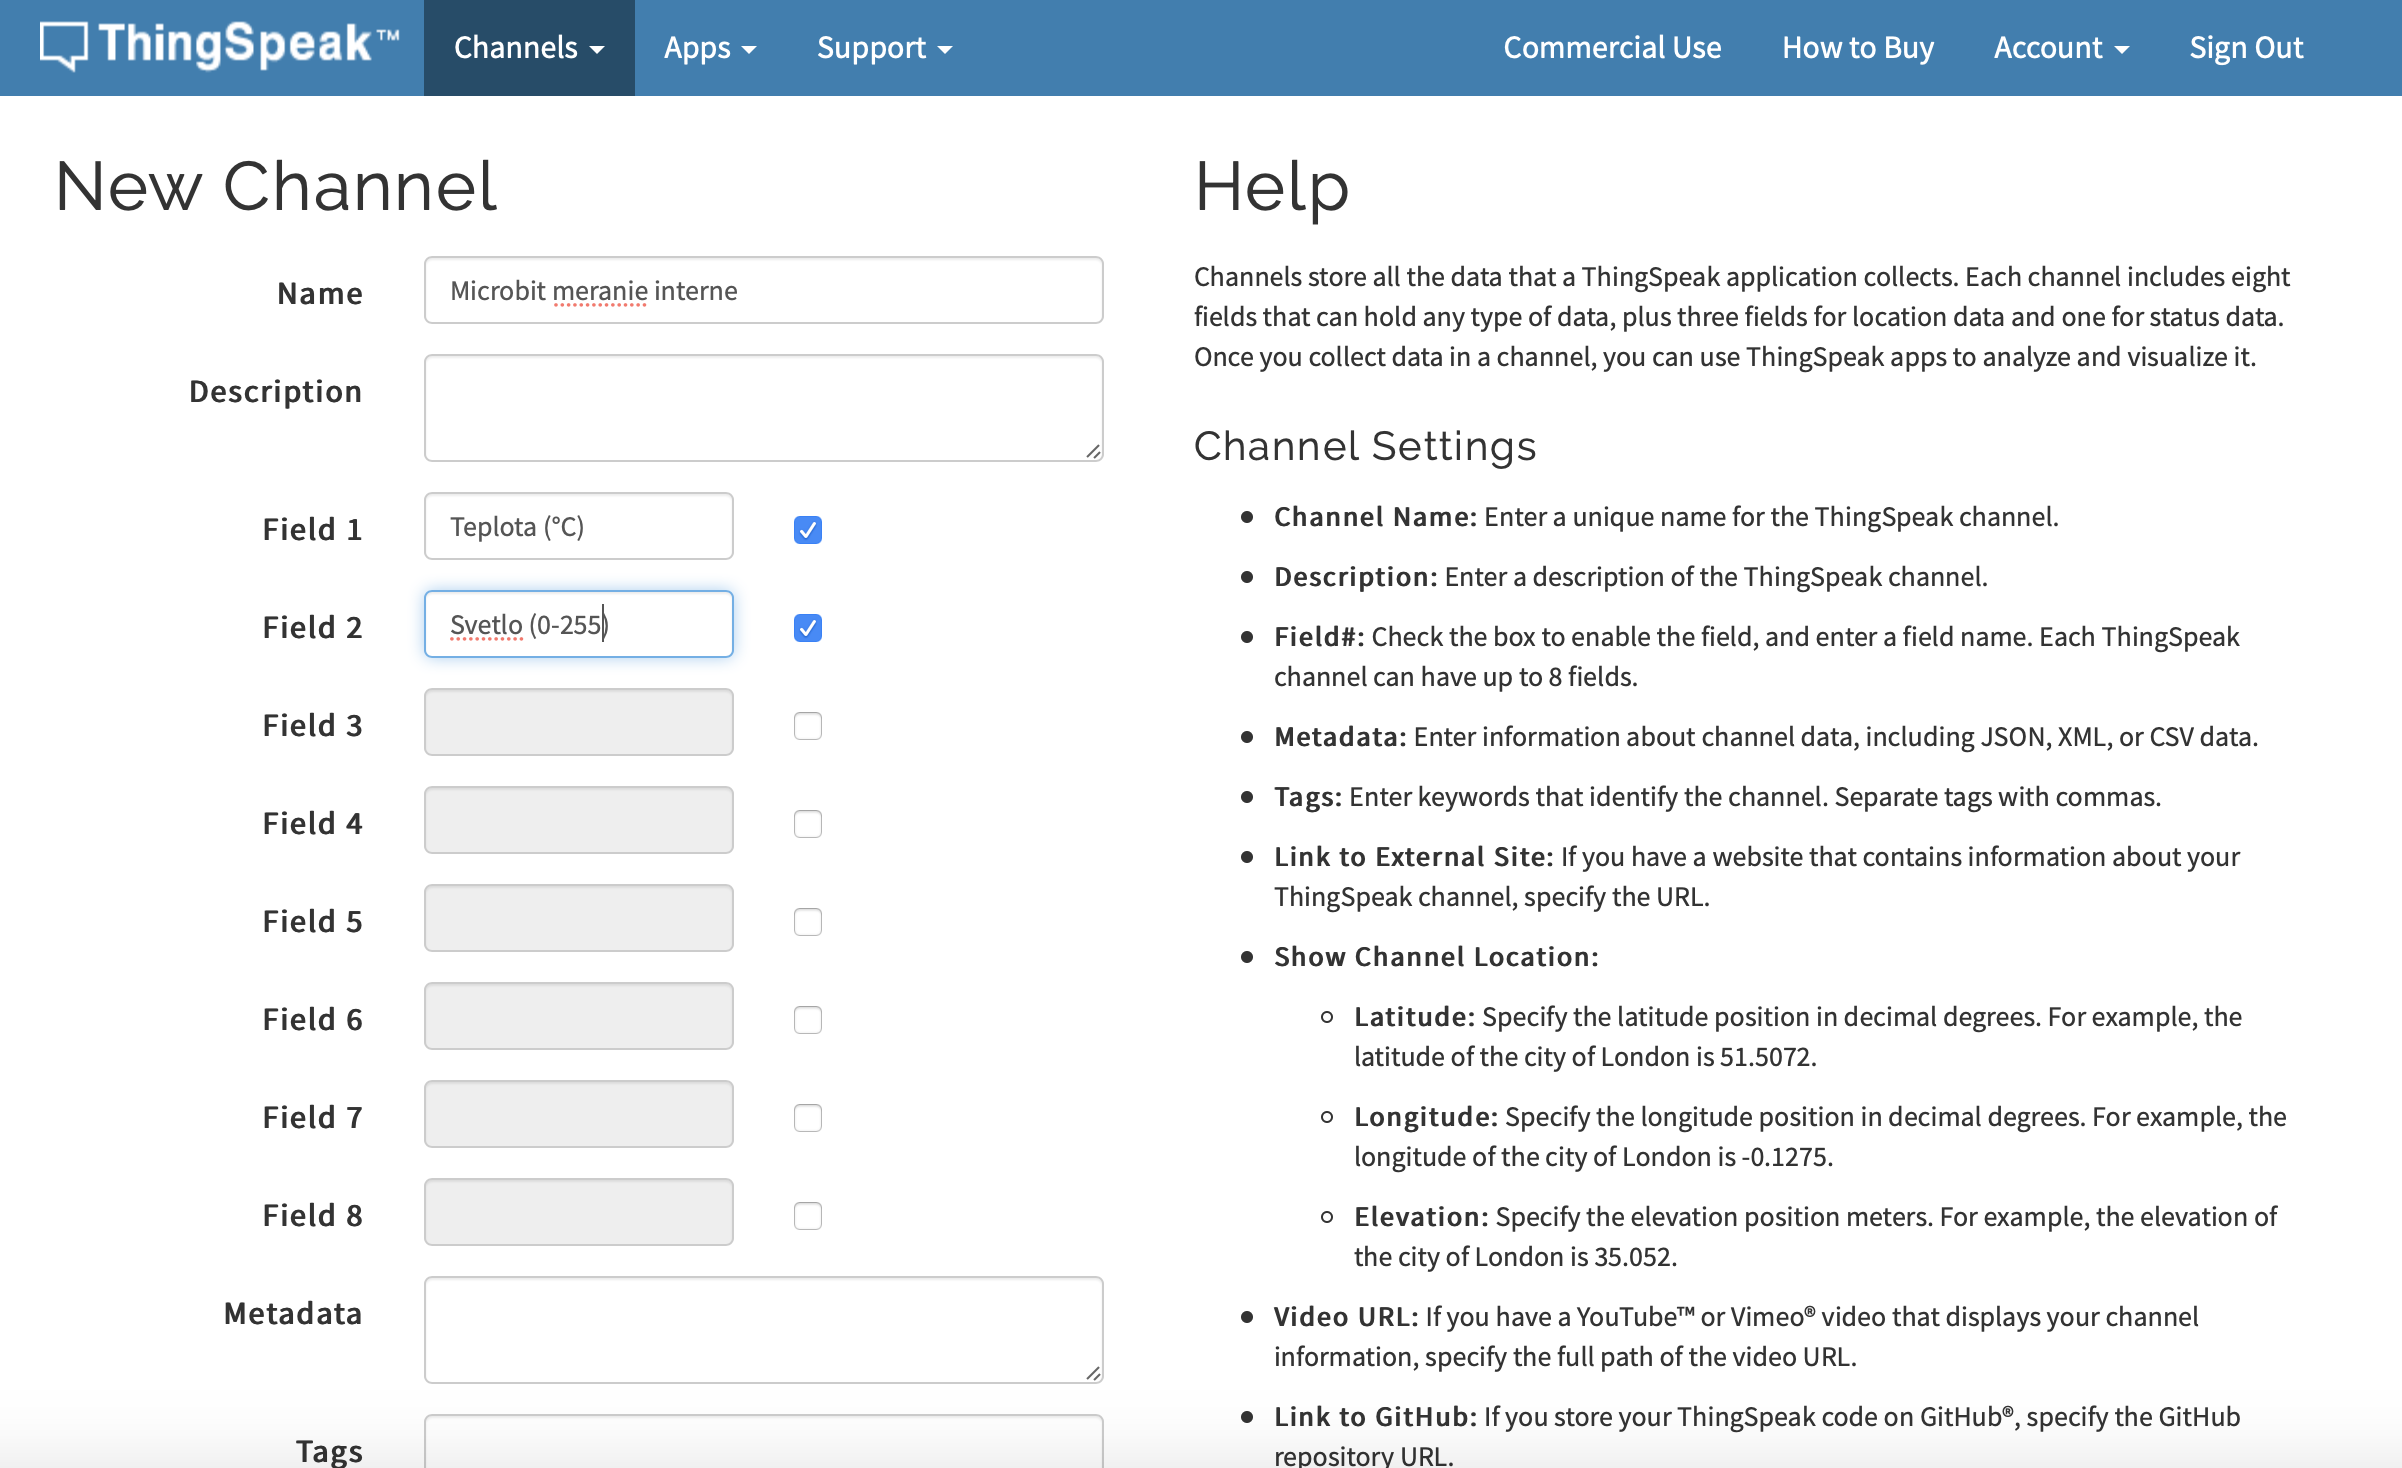Enable the Field 4 checkbox
Screen dimensions: 2402x1468
807,823
